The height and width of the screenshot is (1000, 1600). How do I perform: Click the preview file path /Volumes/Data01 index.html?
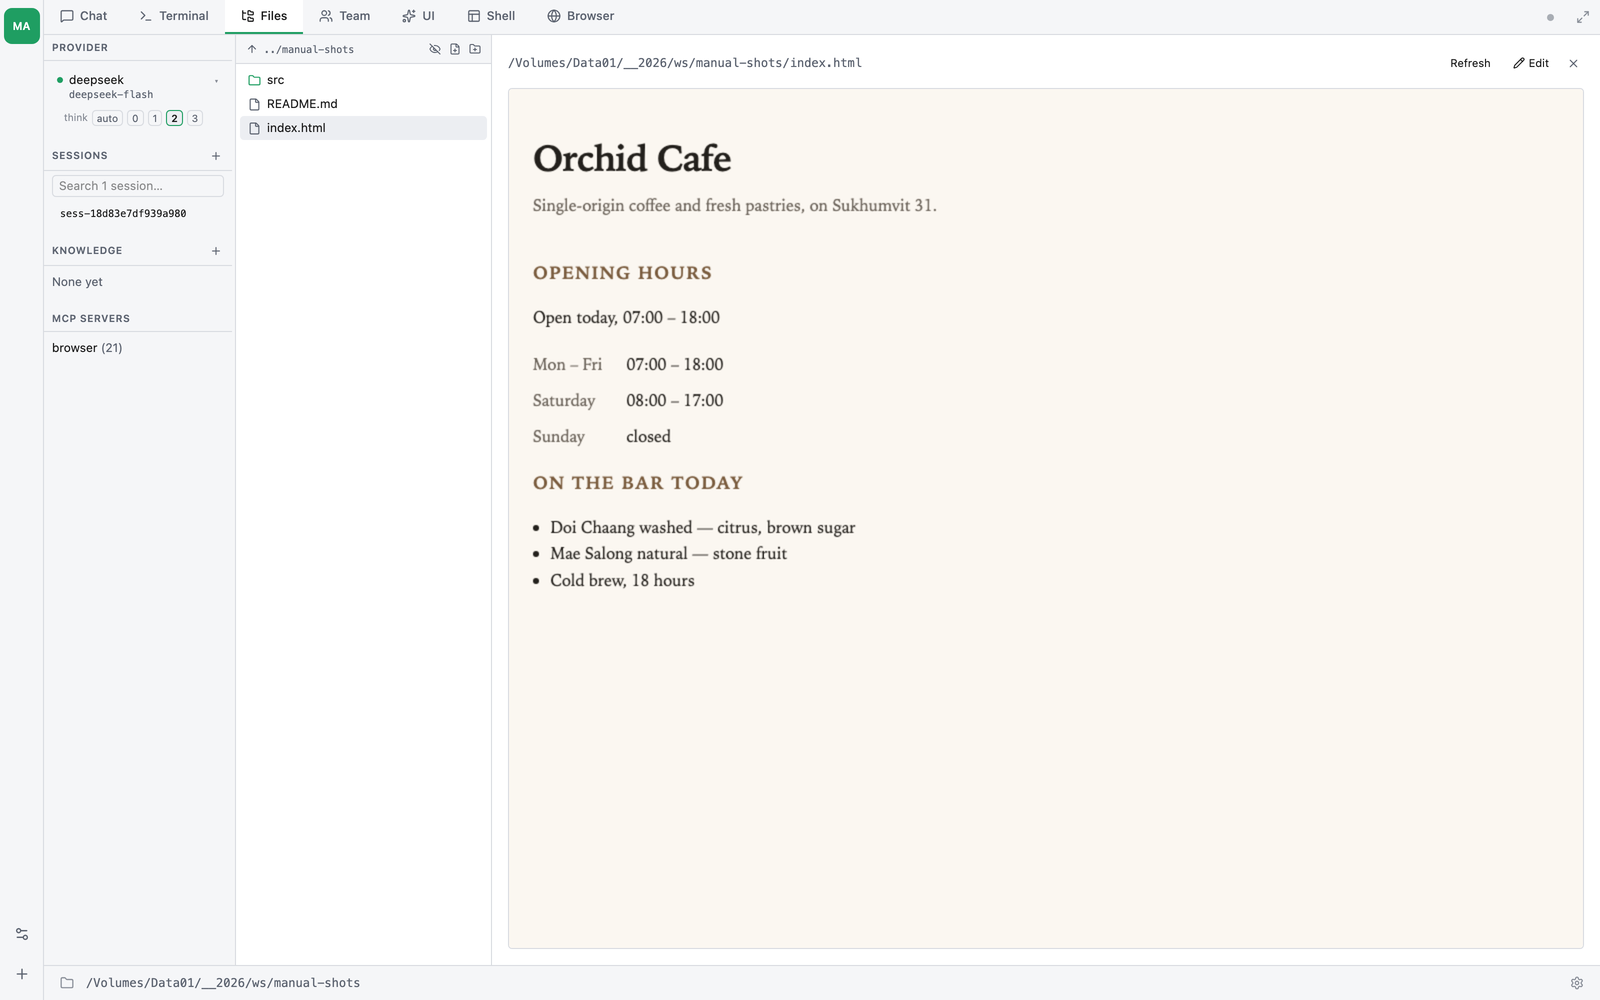tap(685, 63)
